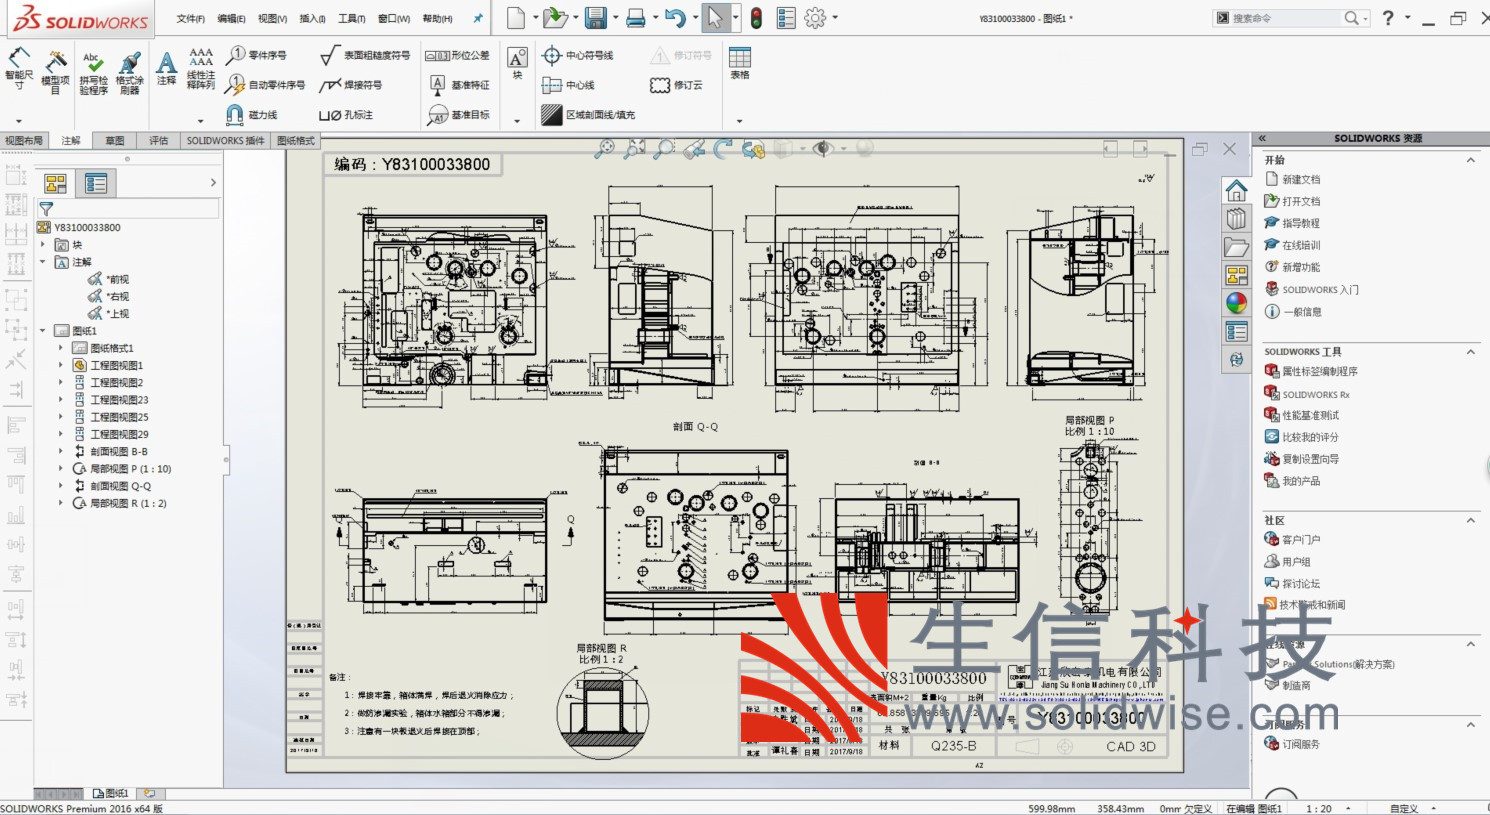This screenshot has width=1490, height=815.
Task: Insert Datum Feature (基准特征) symbol
Action: click(x=460, y=85)
